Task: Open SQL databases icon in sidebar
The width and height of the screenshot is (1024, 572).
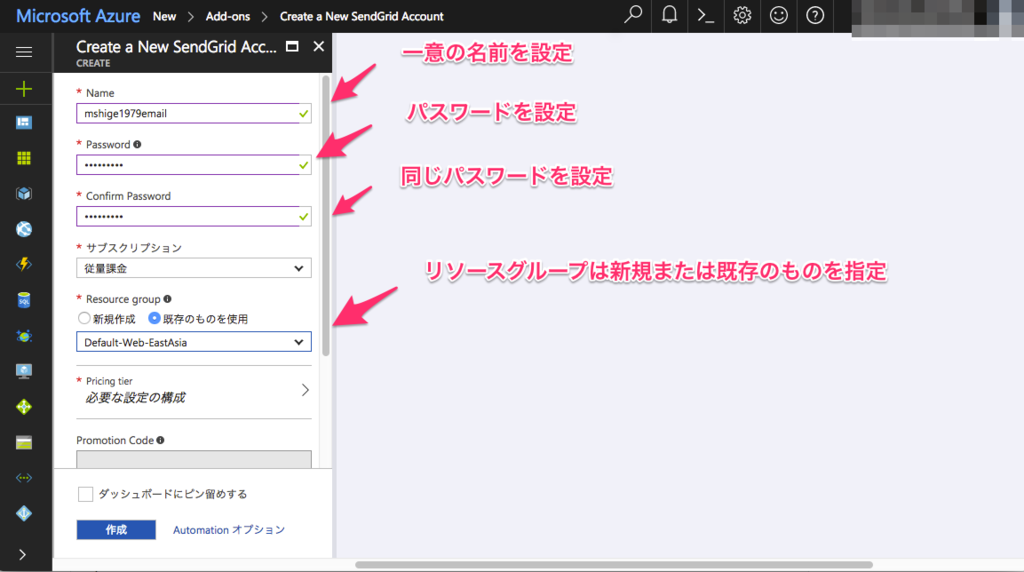Action: click(24, 300)
